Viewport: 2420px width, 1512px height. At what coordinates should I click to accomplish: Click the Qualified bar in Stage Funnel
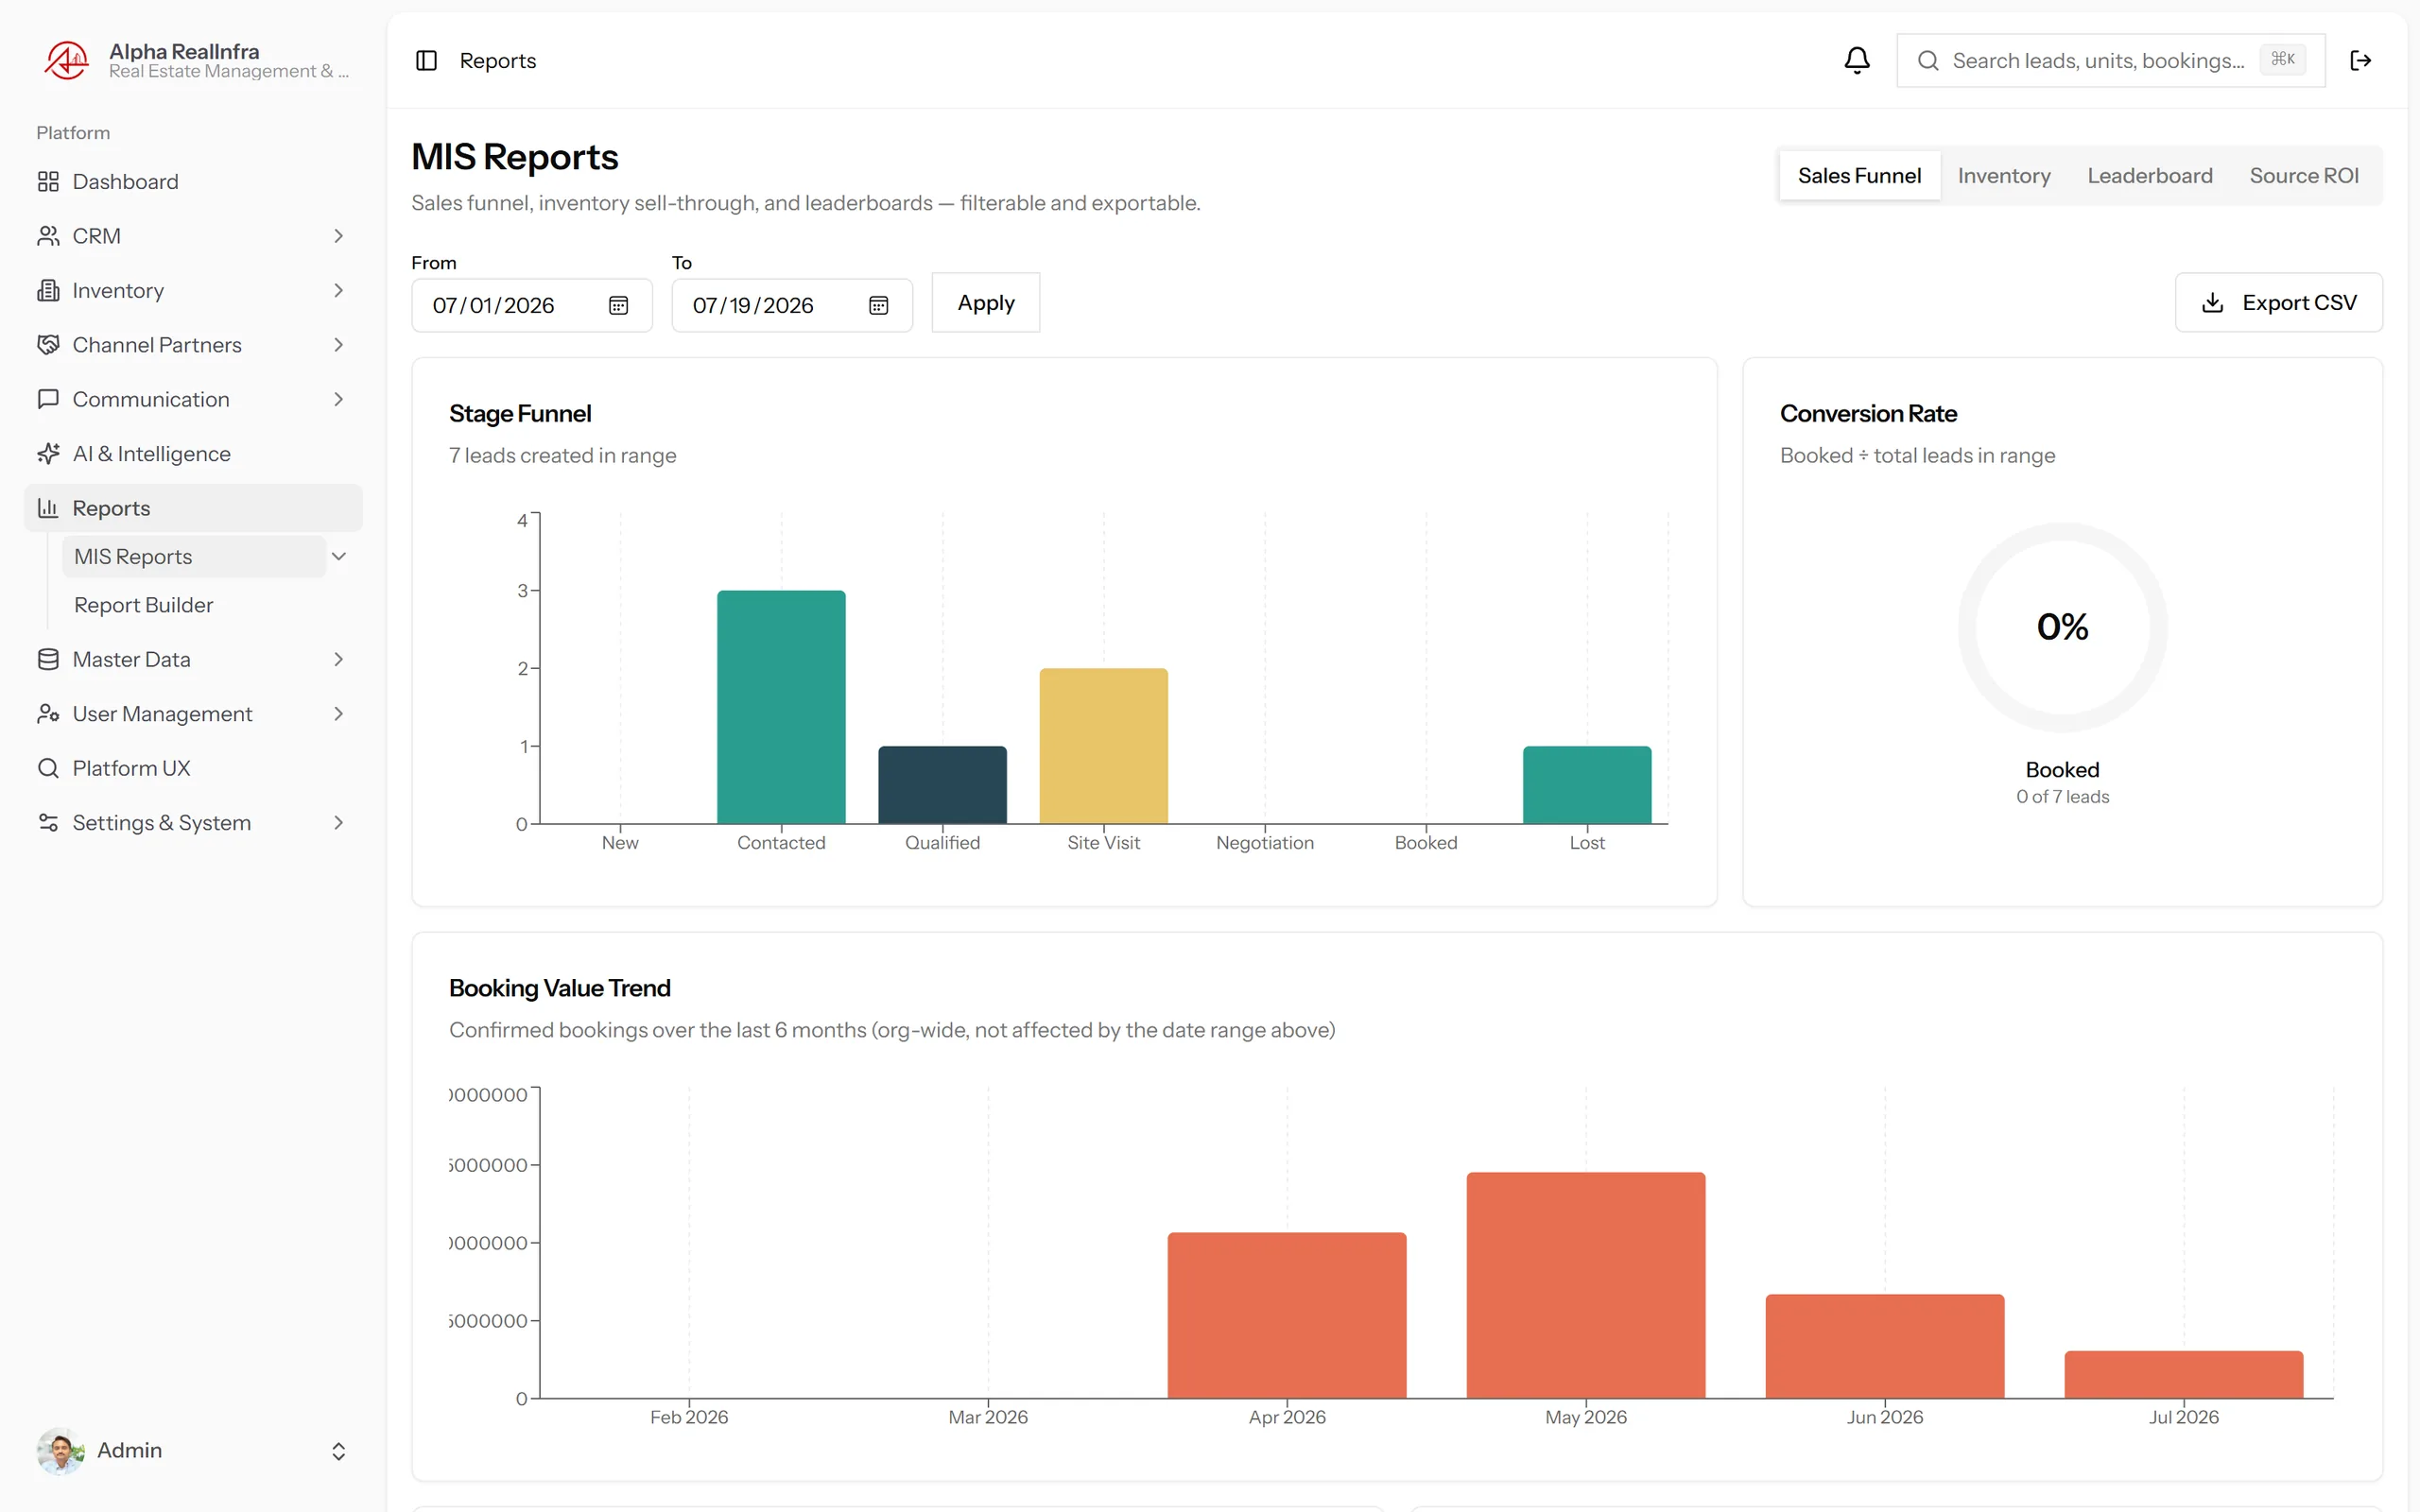click(942, 785)
